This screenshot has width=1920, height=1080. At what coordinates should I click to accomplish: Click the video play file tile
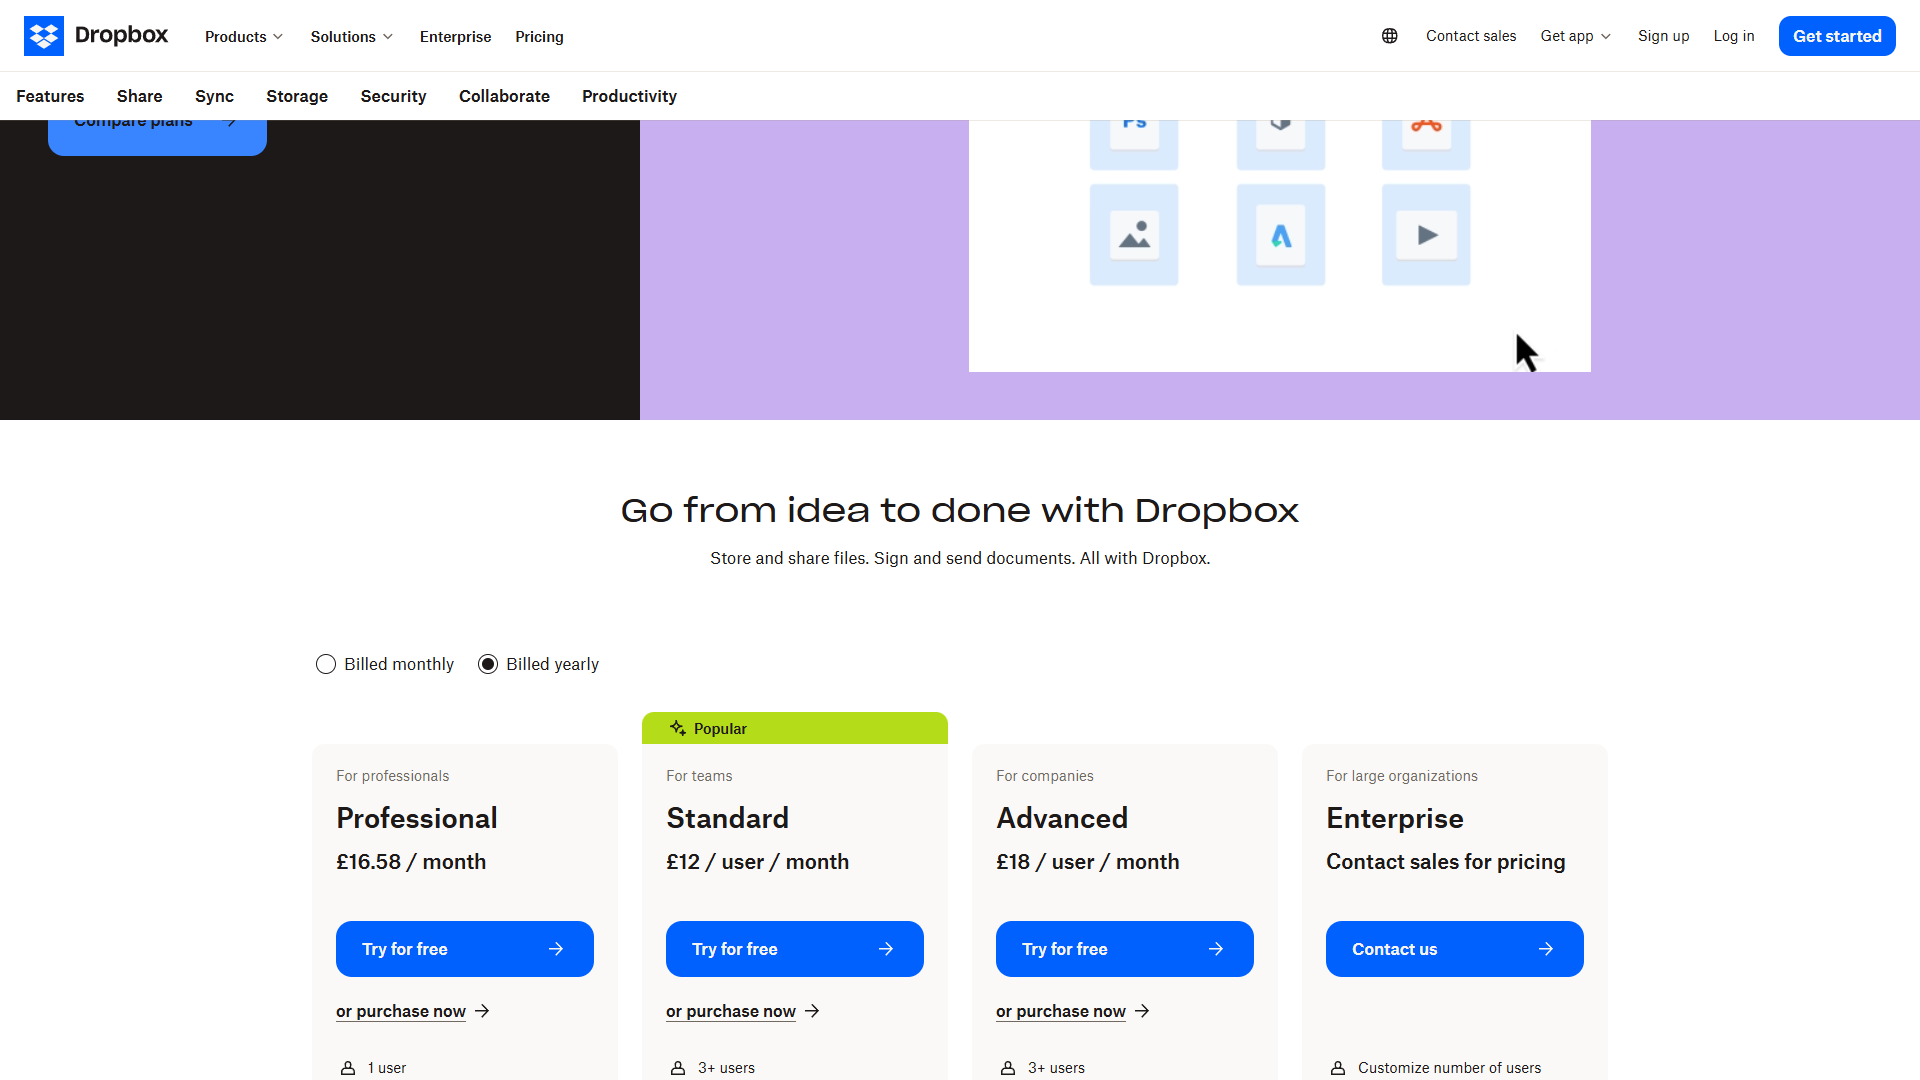(1426, 235)
